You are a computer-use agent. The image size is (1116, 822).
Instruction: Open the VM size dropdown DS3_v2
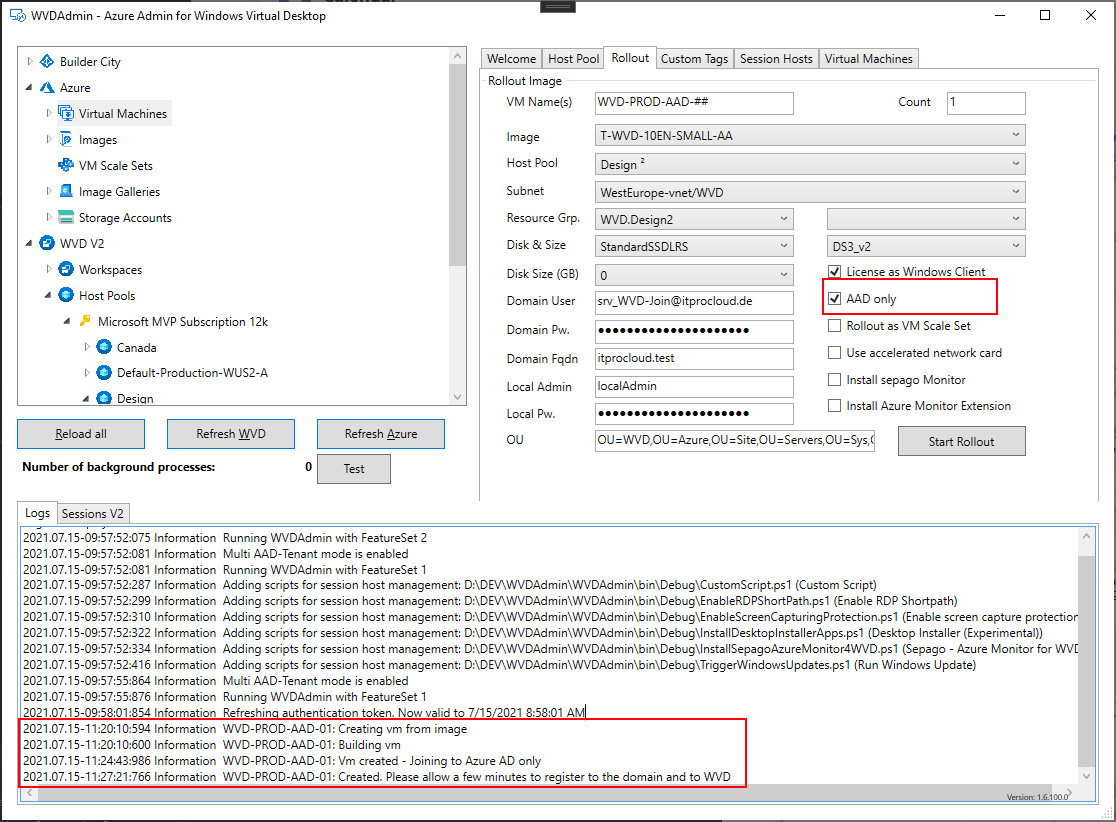coord(926,246)
